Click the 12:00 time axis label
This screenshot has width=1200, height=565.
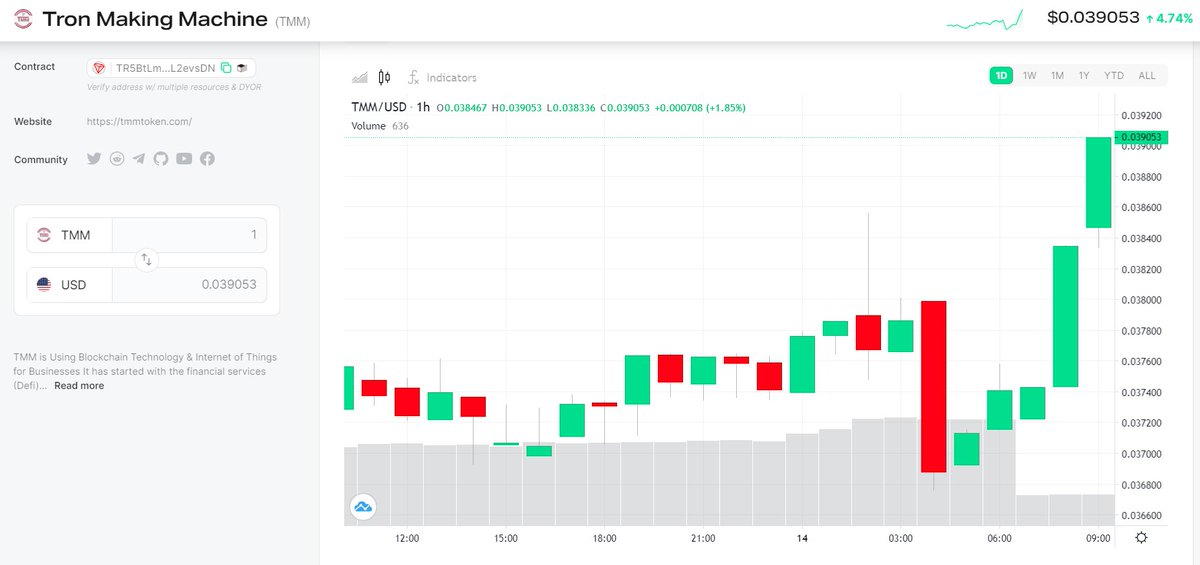pyautogui.click(x=407, y=538)
